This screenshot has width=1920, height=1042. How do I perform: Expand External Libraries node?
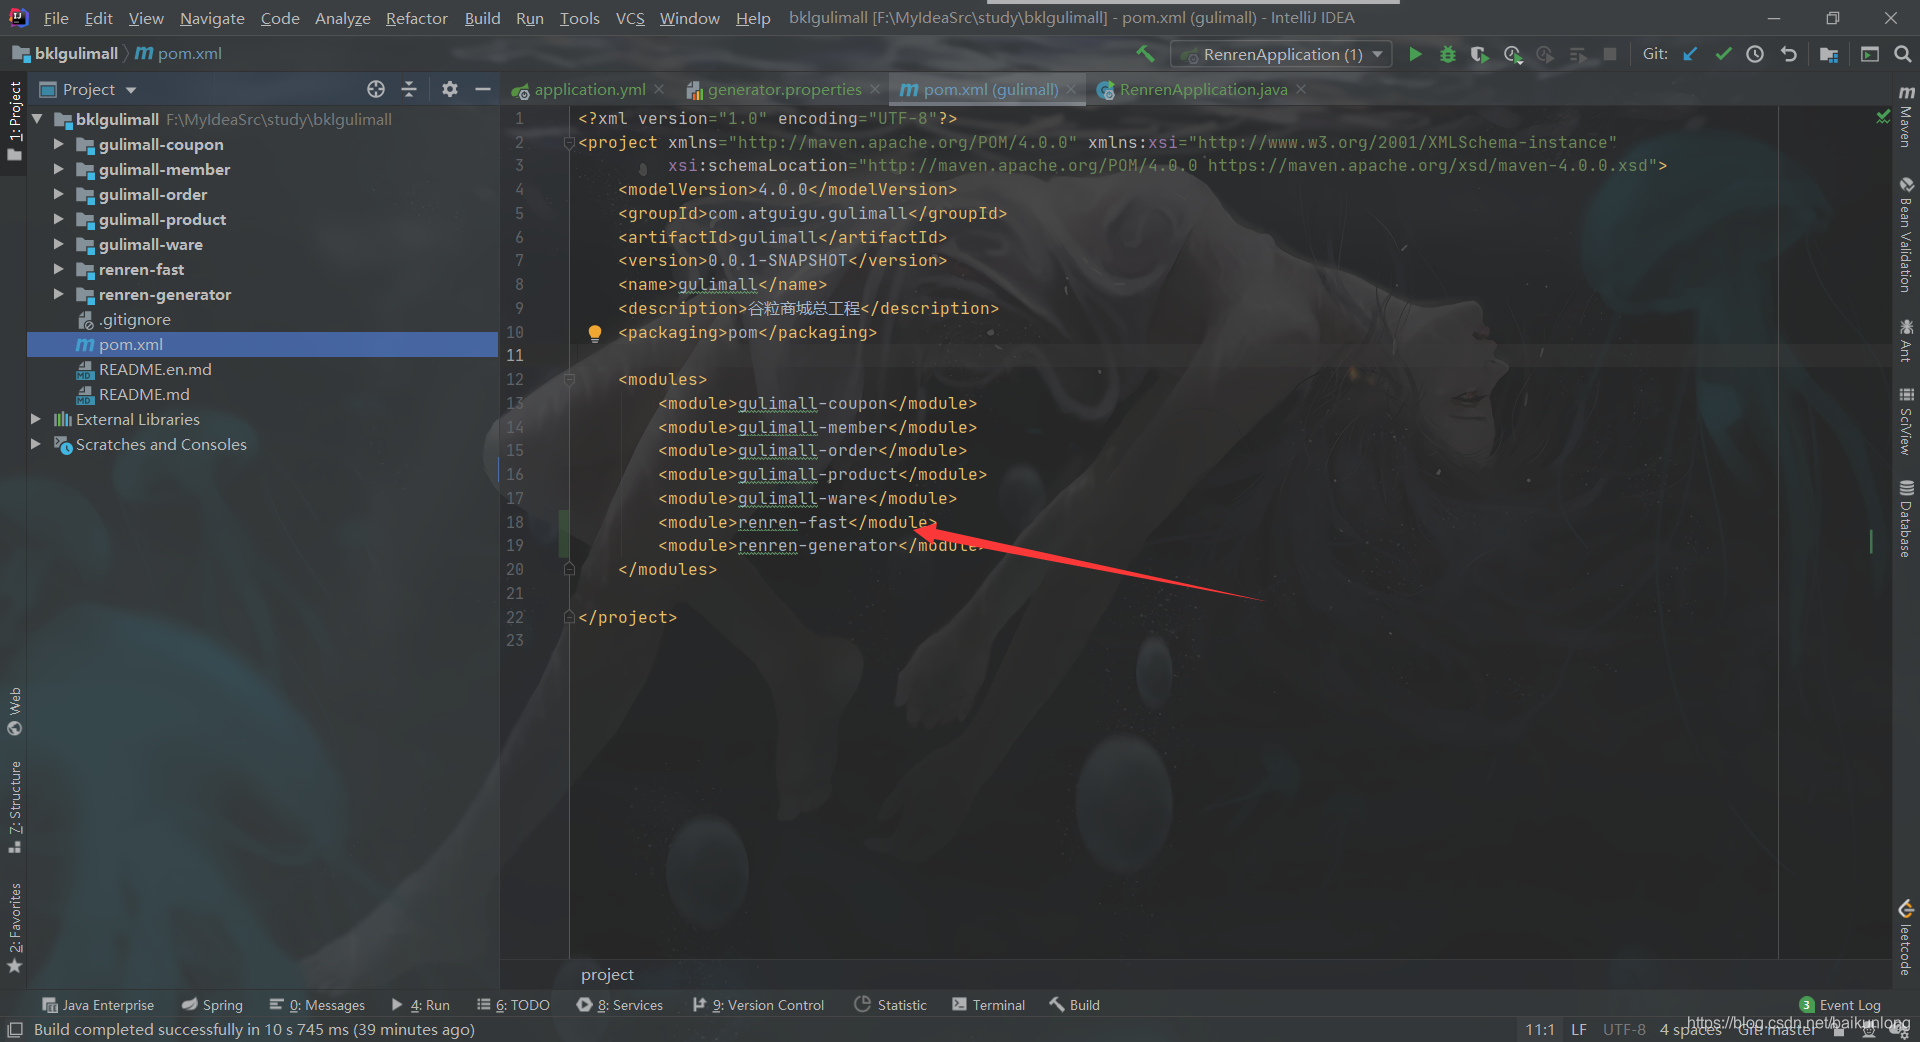point(36,419)
